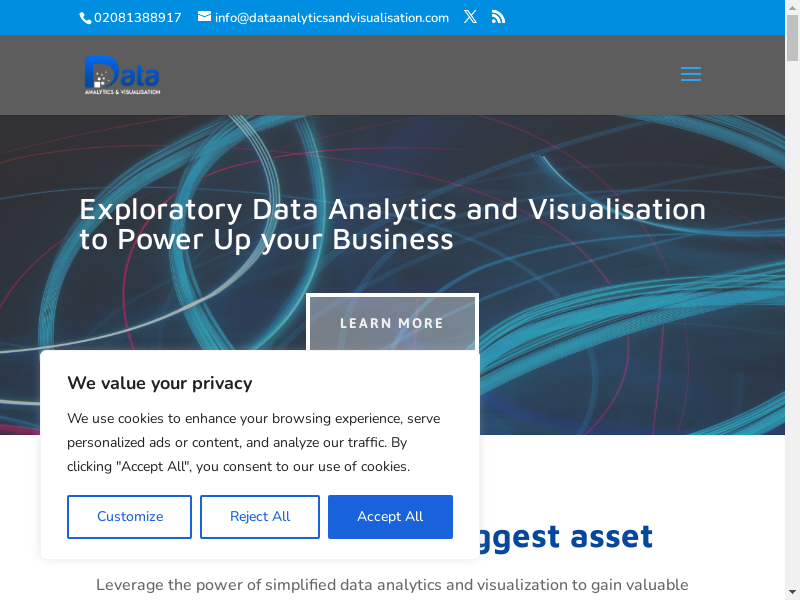Click the Data Analytics & Visualisation logo

coord(122,75)
